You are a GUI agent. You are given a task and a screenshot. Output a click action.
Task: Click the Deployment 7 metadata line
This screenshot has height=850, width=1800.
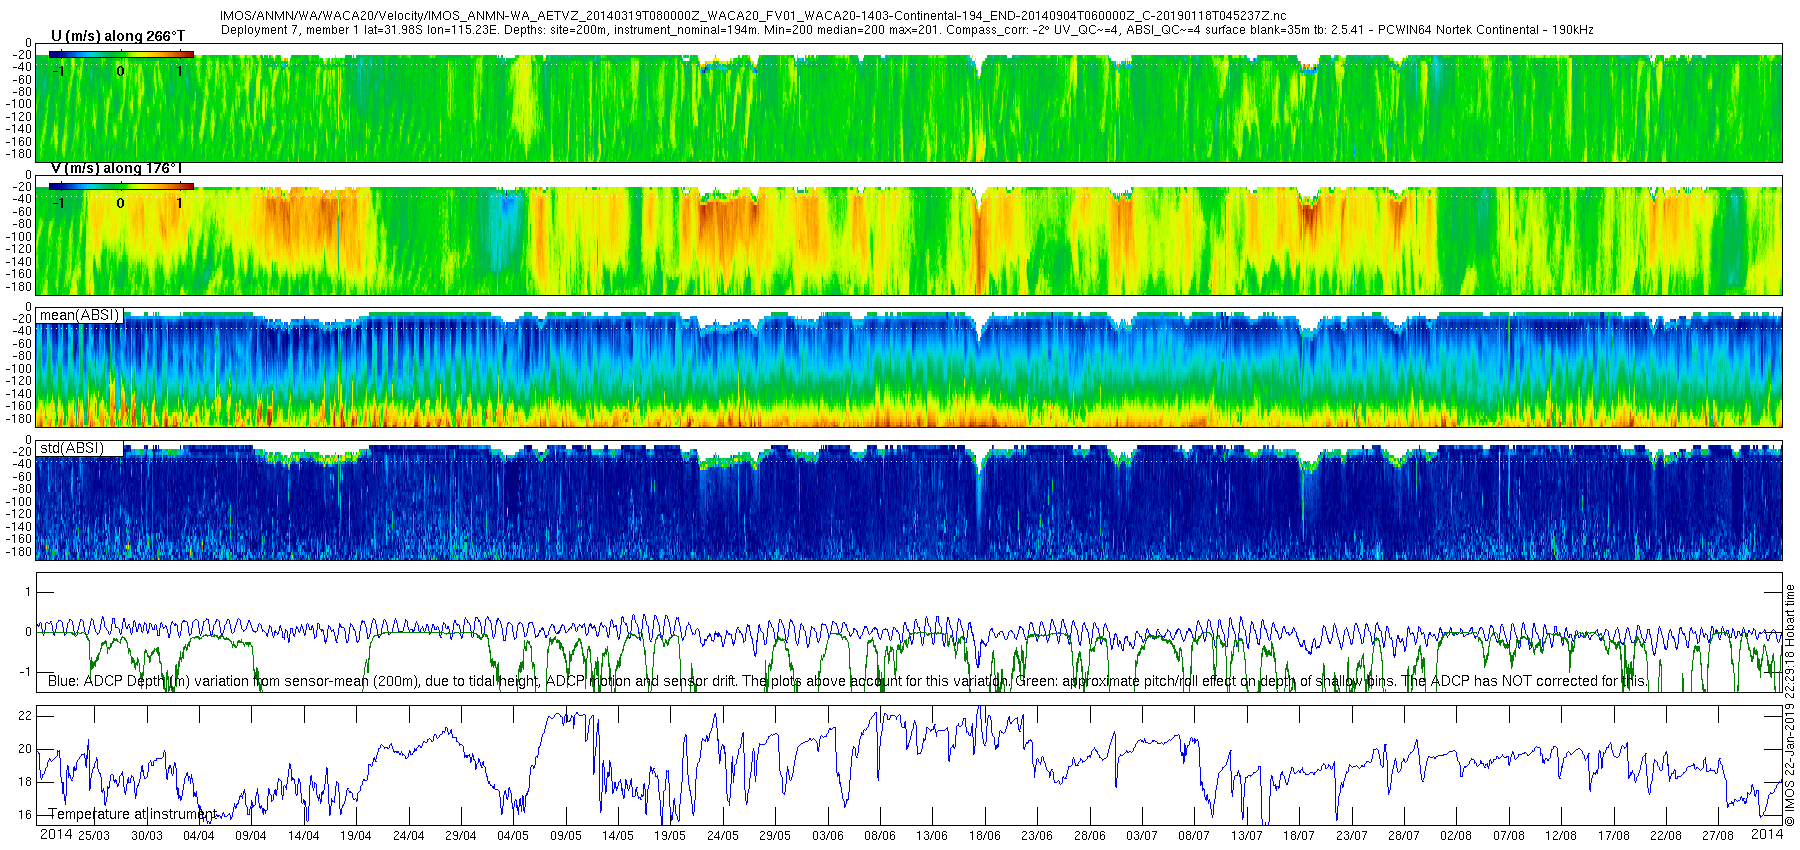click(907, 30)
